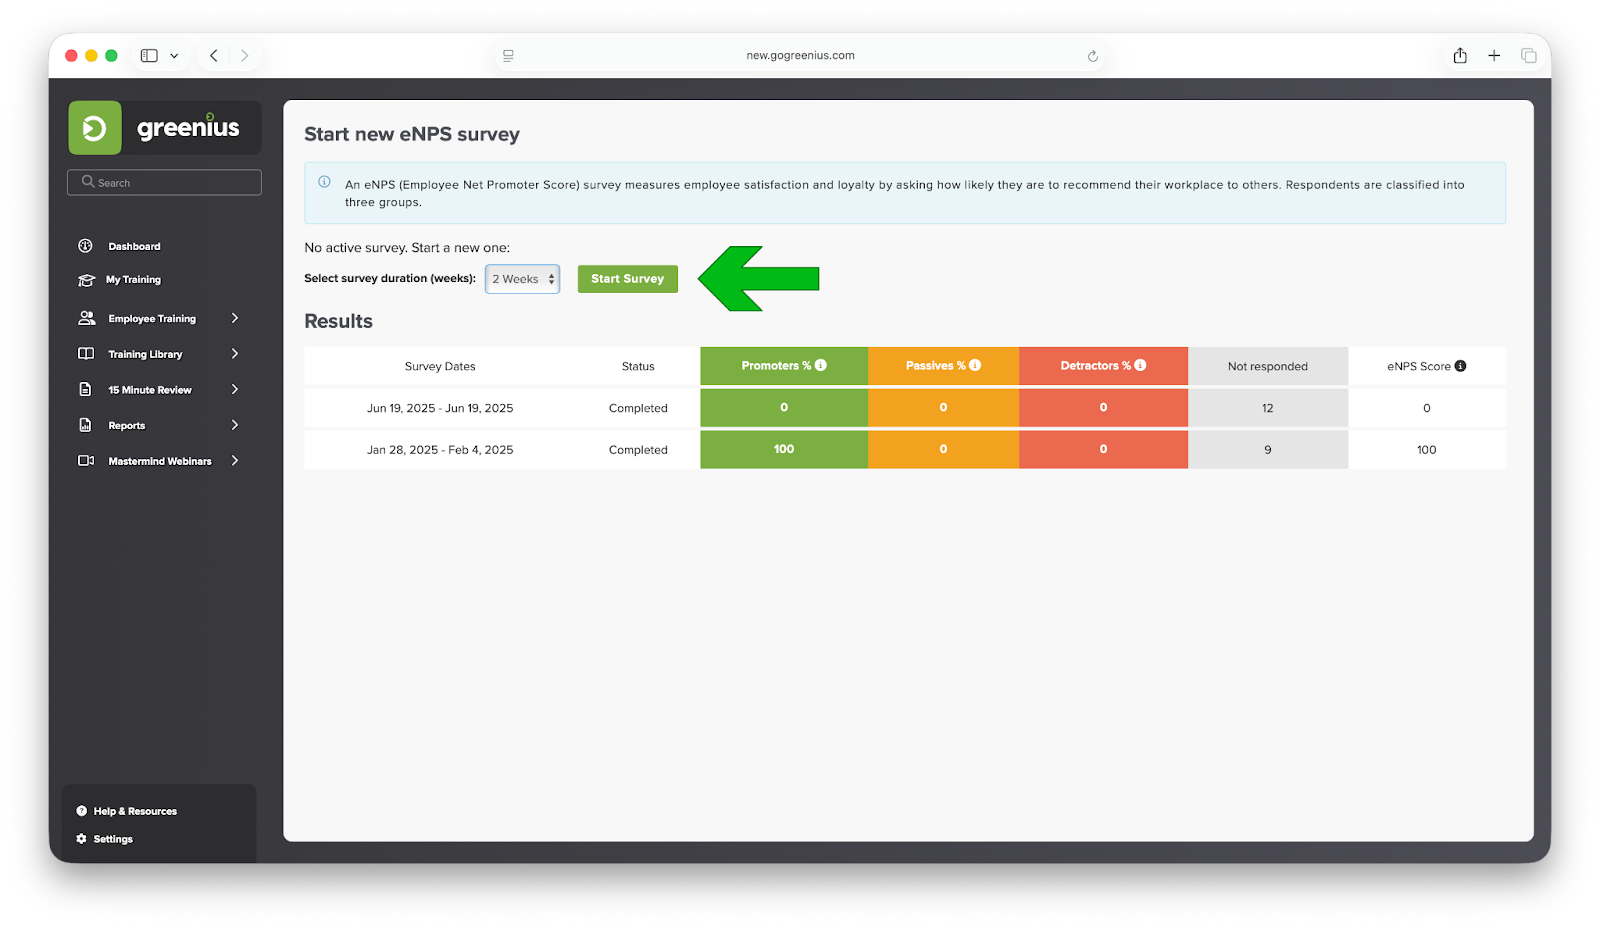Click the Detractors % column header
The image size is (1600, 928).
(1103, 366)
